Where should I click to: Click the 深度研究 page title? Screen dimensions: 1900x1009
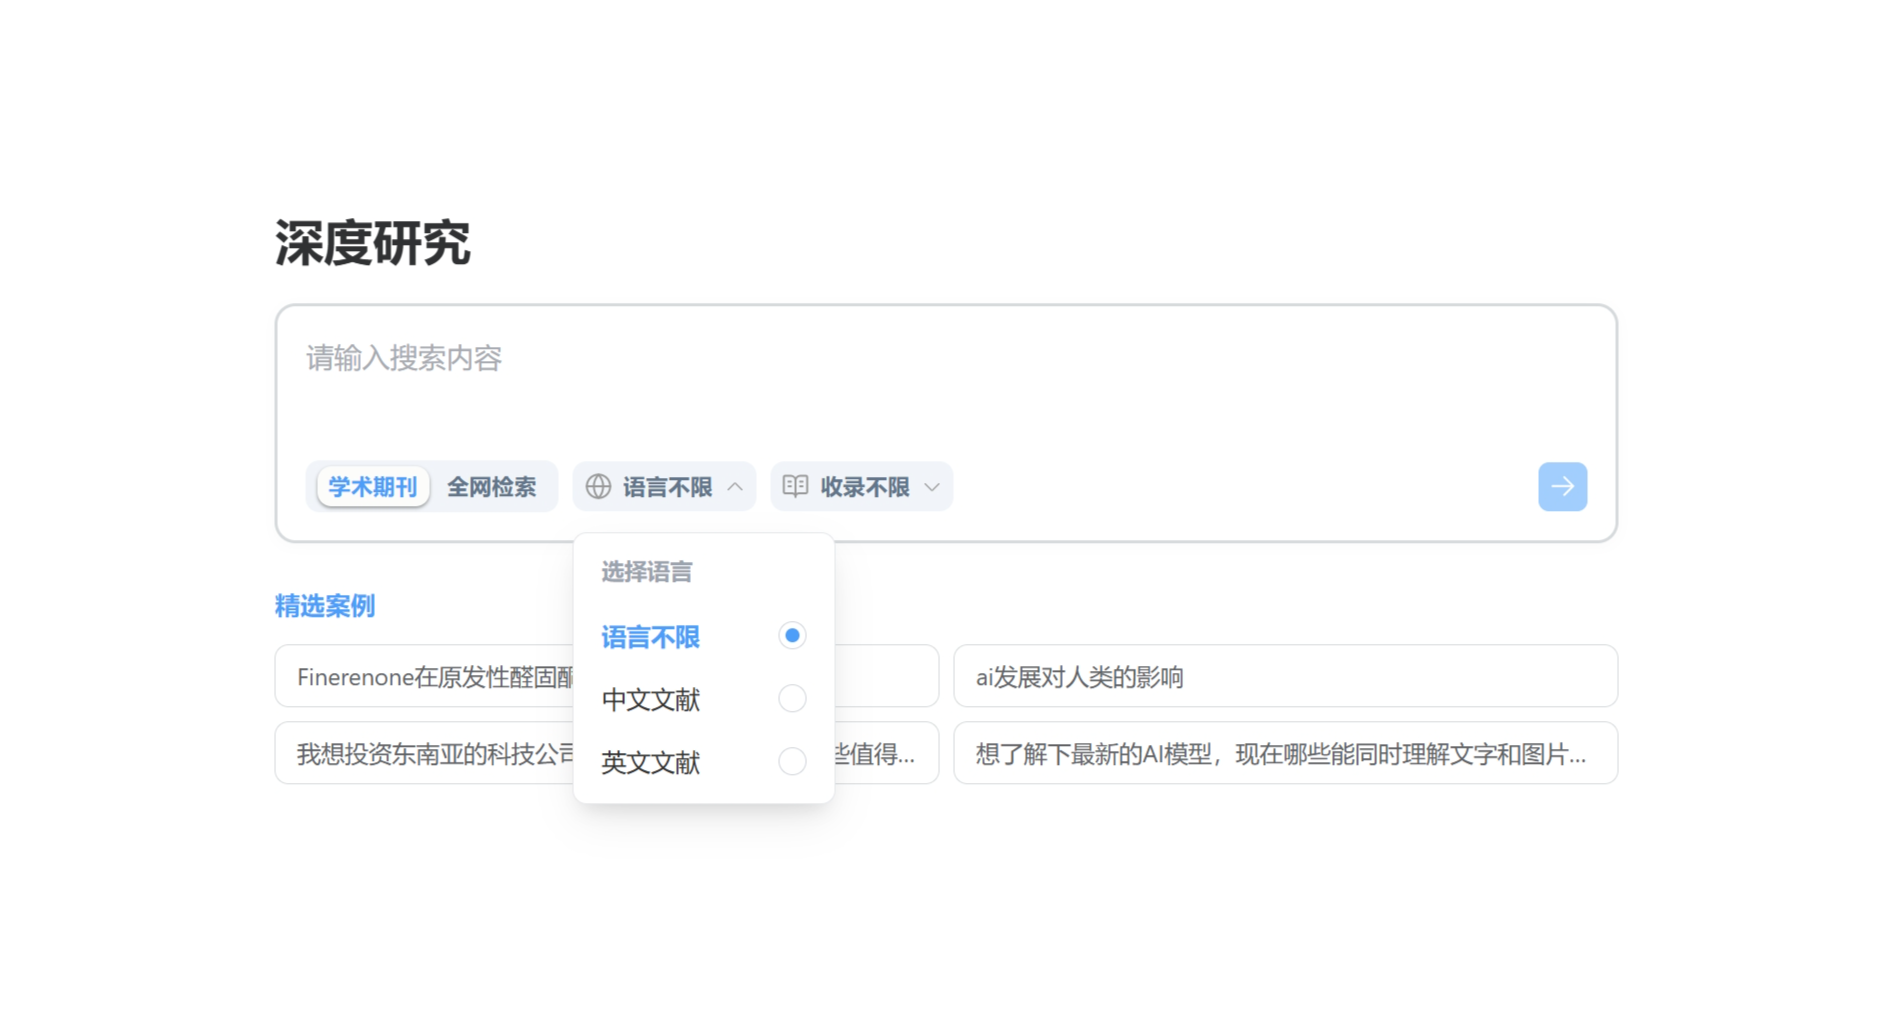click(x=372, y=243)
